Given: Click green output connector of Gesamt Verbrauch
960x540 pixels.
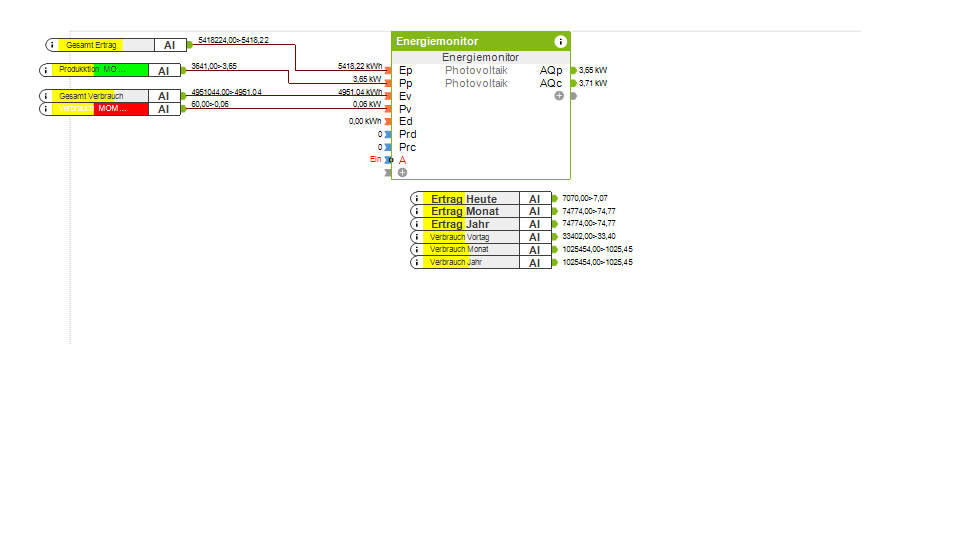Looking at the screenshot, I should click(x=183, y=96).
